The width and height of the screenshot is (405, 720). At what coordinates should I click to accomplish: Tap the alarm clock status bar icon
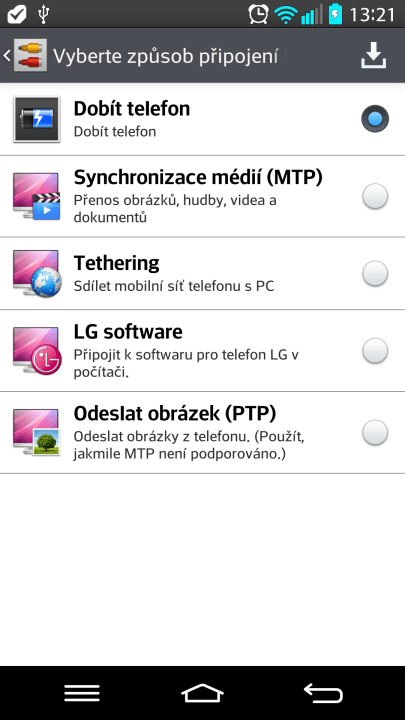coord(259,14)
